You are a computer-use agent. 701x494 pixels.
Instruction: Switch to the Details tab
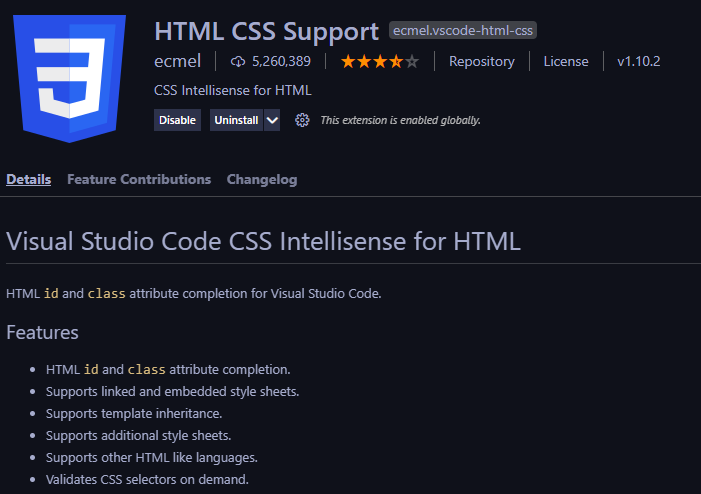coord(29,179)
